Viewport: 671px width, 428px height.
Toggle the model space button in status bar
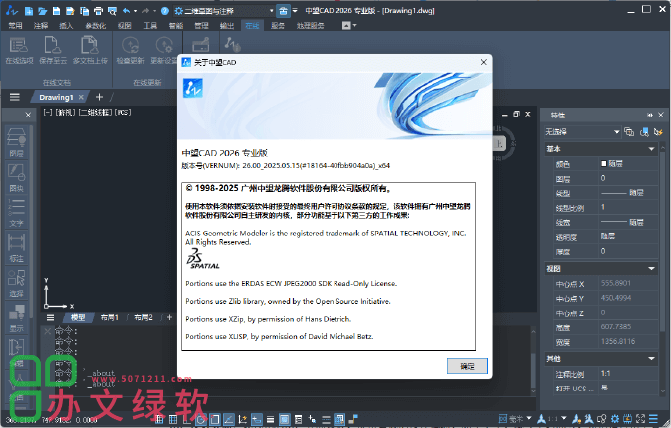(x=339, y=419)
